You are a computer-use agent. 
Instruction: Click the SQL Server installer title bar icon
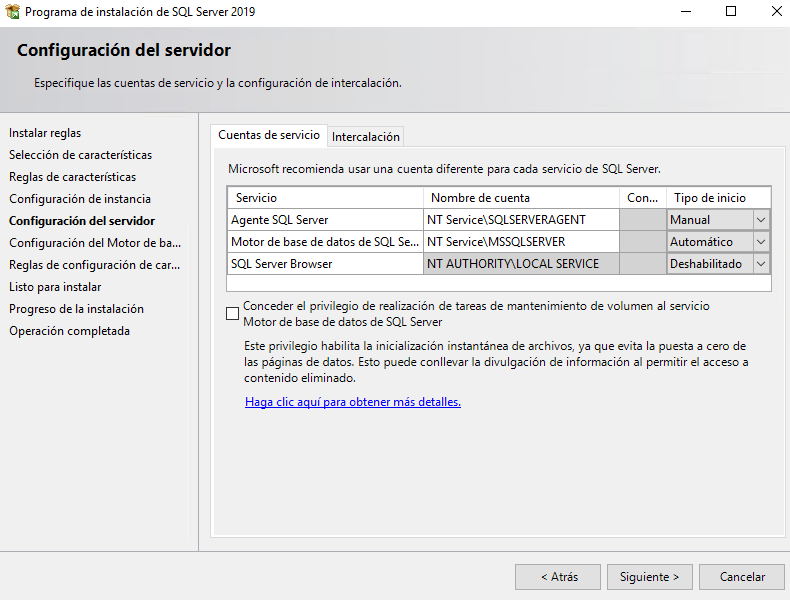click(x=13, y=12)
